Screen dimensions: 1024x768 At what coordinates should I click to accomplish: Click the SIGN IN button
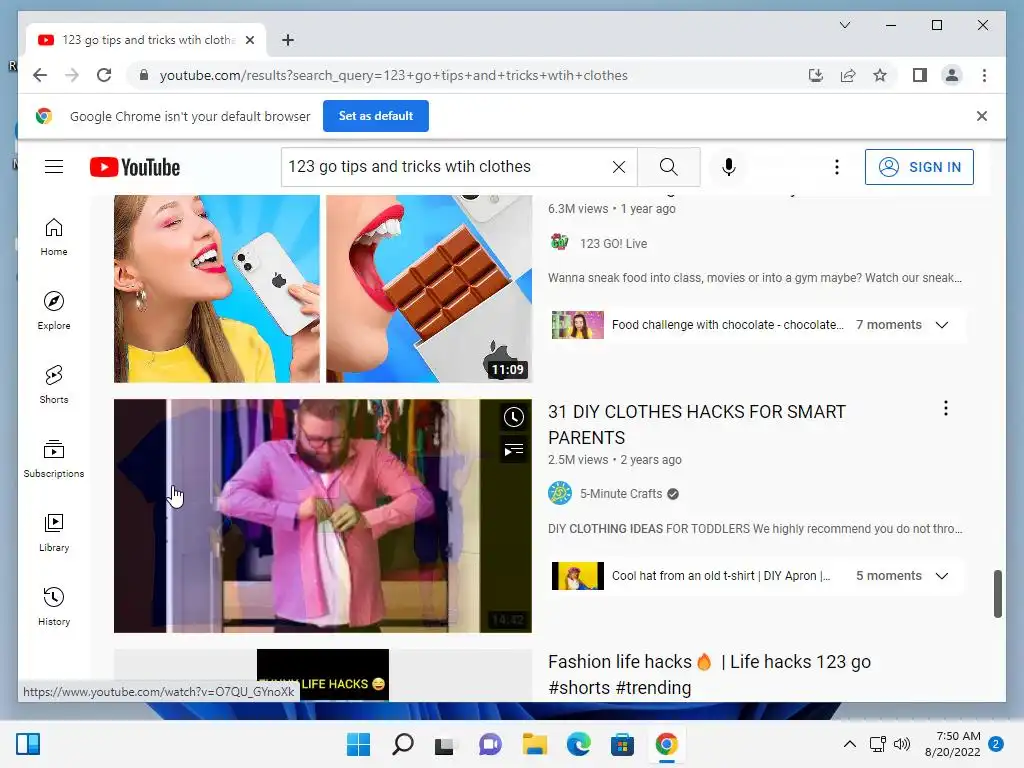(919, 167)
